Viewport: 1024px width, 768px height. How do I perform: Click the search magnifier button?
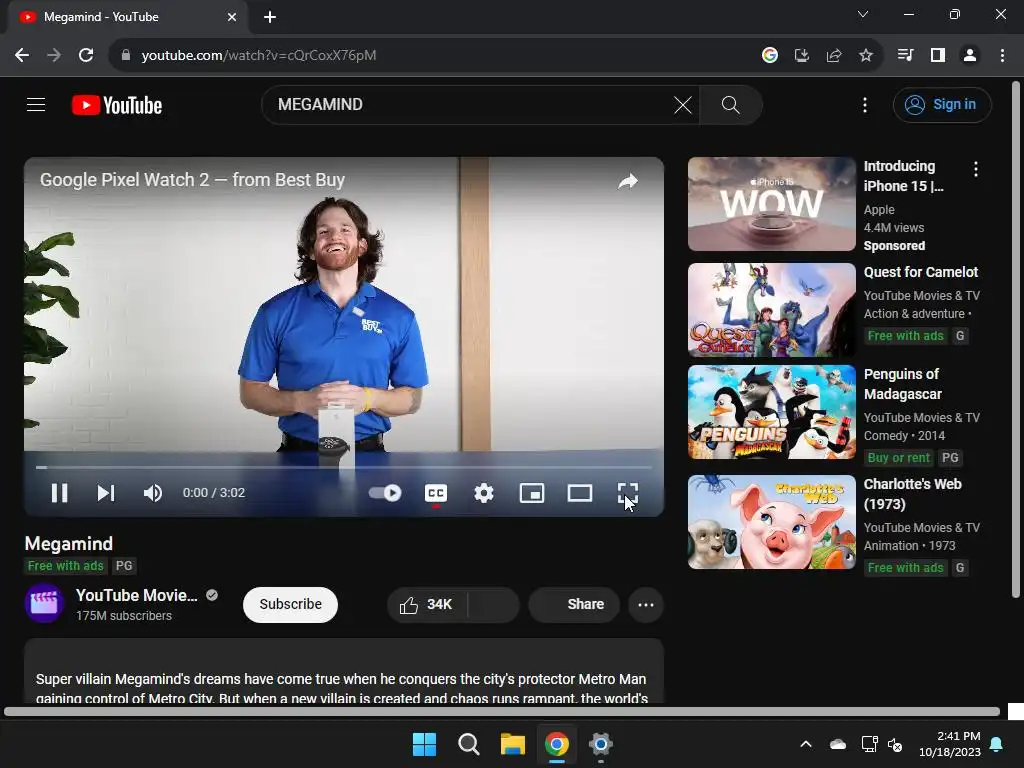coord(731,104)
